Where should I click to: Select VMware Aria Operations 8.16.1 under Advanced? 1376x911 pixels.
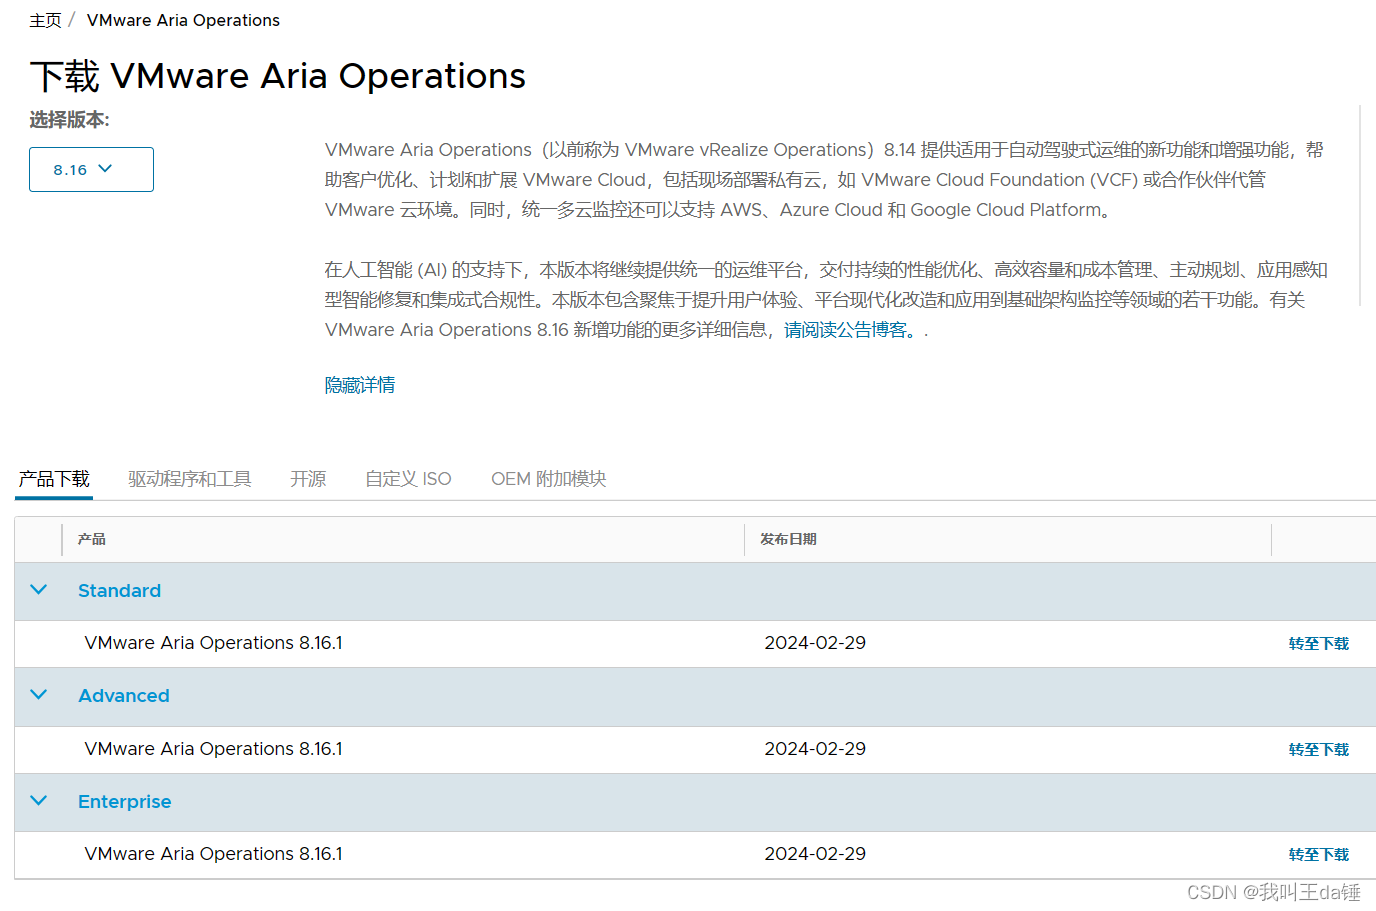tap(213, 749)
